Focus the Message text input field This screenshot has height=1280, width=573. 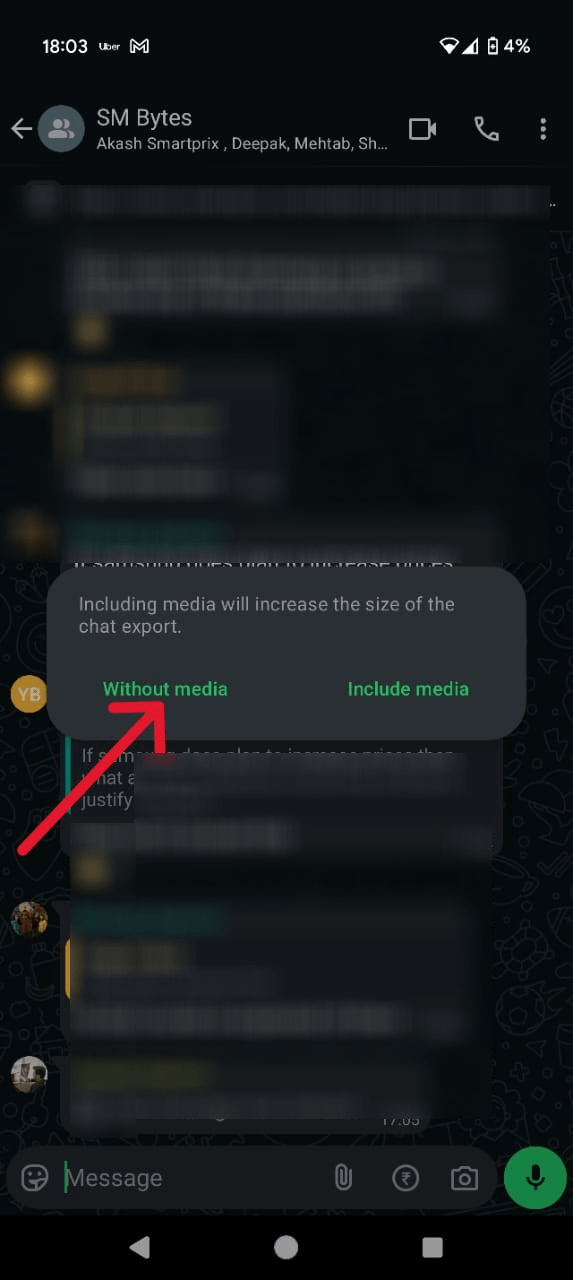[190, 1178]
